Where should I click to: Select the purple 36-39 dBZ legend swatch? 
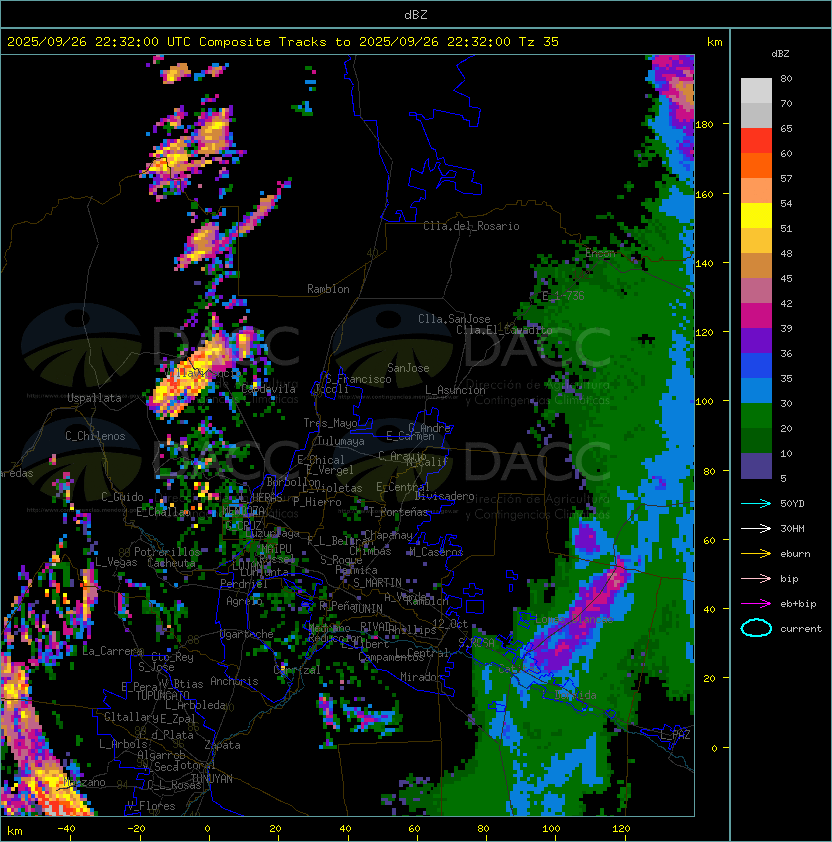(756, 341)
